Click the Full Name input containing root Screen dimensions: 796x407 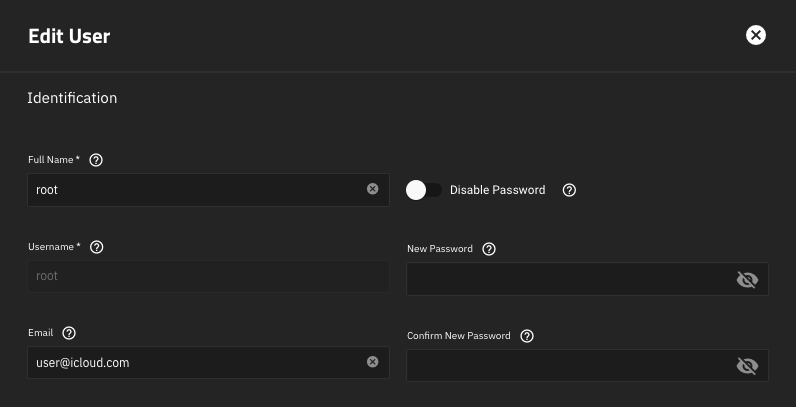(x=195, y=189)
